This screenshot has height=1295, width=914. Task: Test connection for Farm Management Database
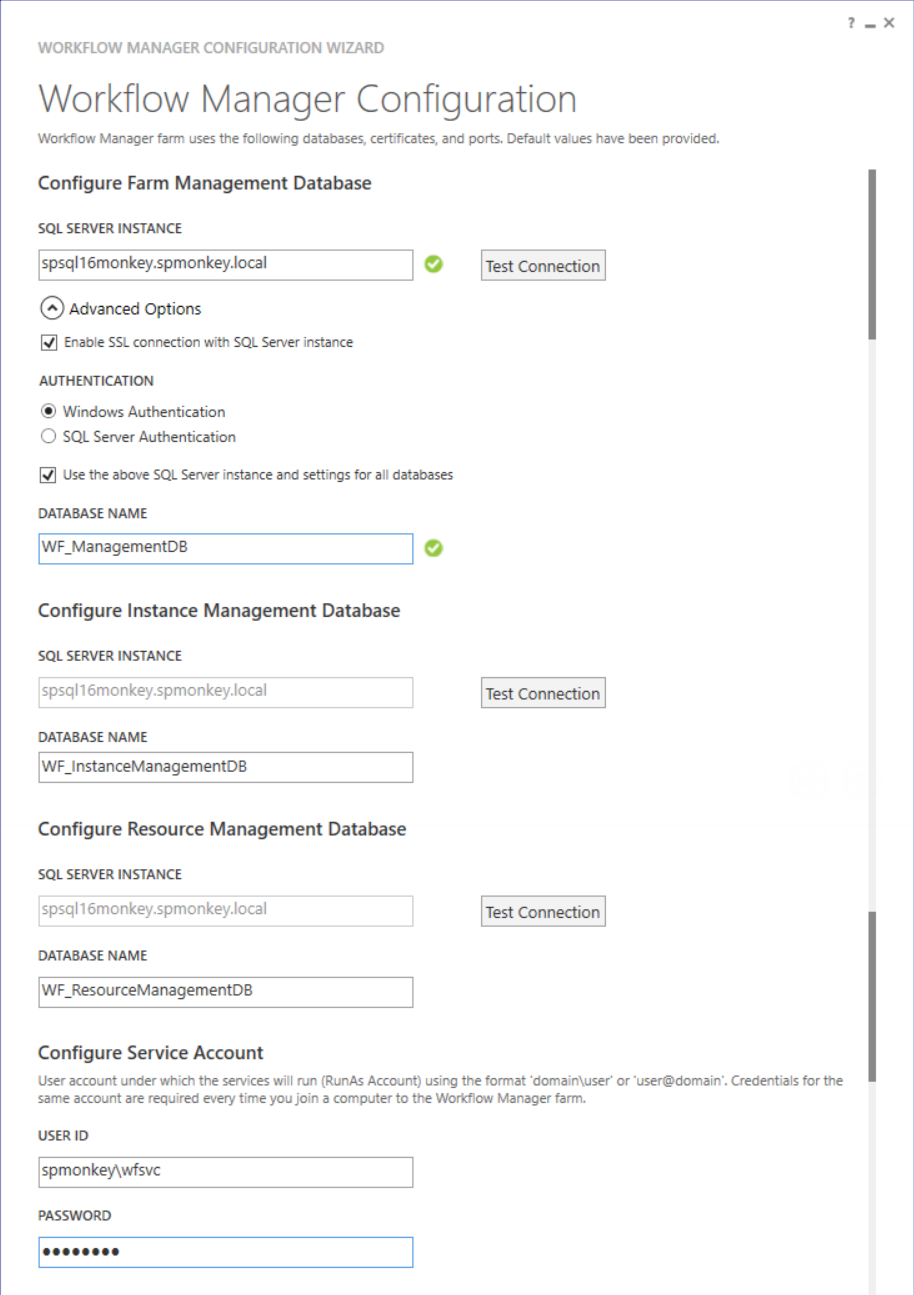click(x=542, y=266)
